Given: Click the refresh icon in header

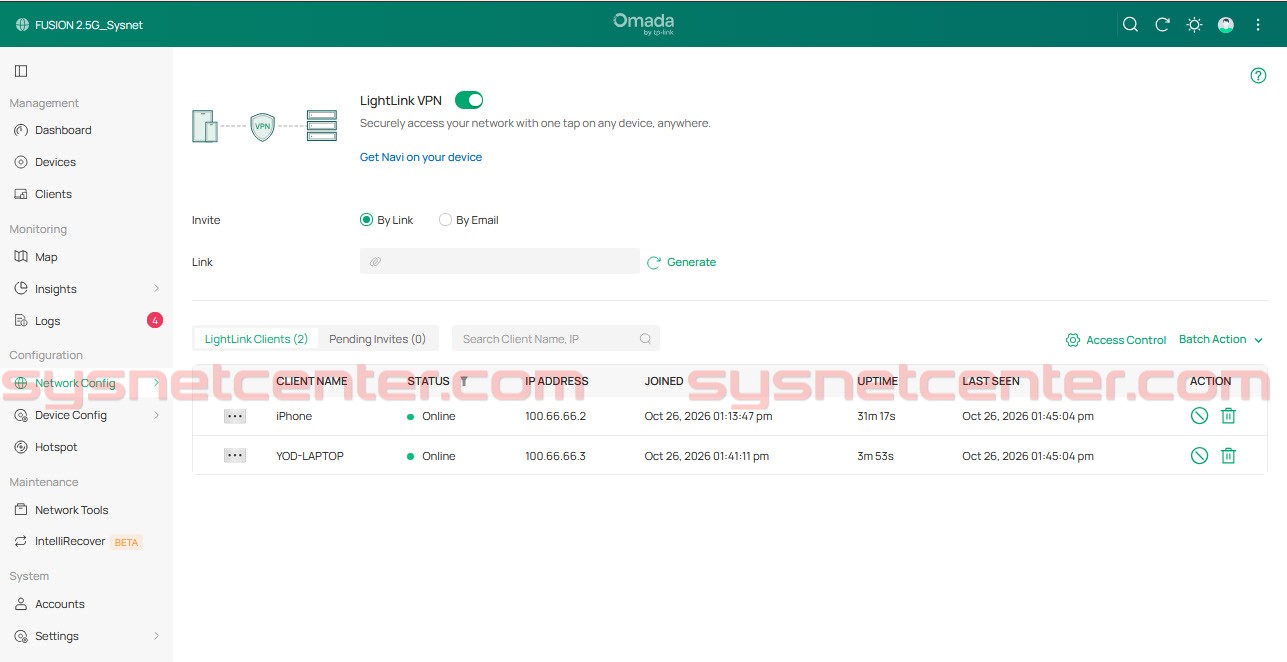Looking at the screenshot, I should [1162, 25].
